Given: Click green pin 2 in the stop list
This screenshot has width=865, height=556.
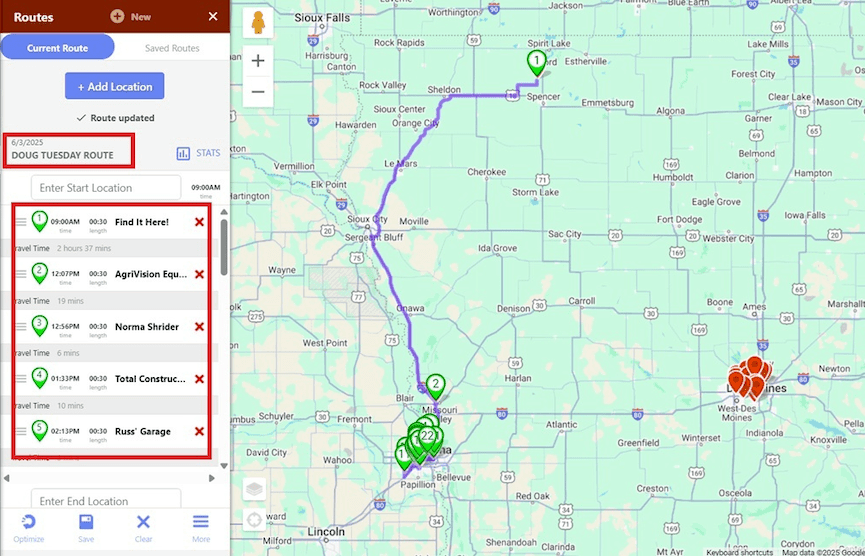Looking at the screenshot, I should click(39, 274).
